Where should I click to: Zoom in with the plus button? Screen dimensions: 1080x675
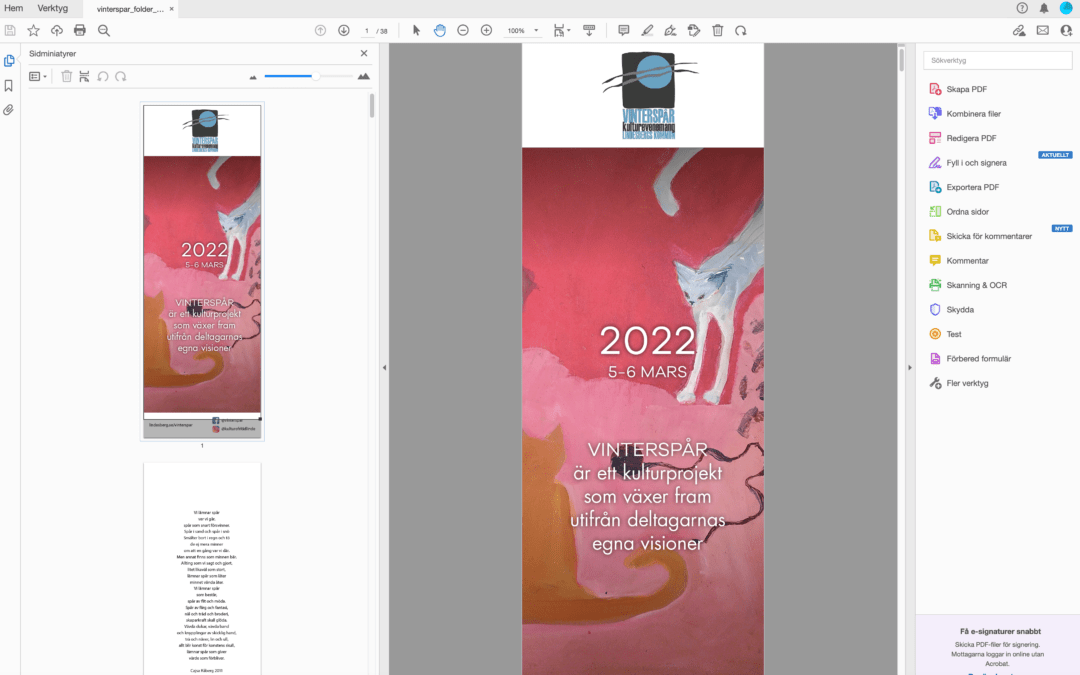click(486, 30)
